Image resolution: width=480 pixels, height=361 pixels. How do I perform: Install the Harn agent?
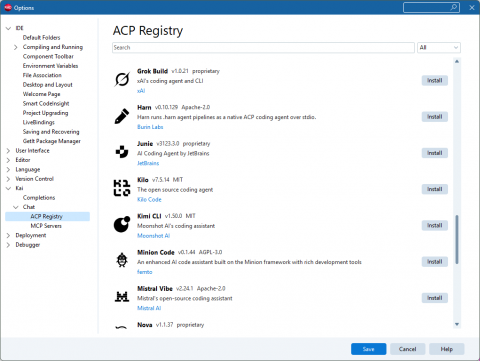click(x=435, y=117)
